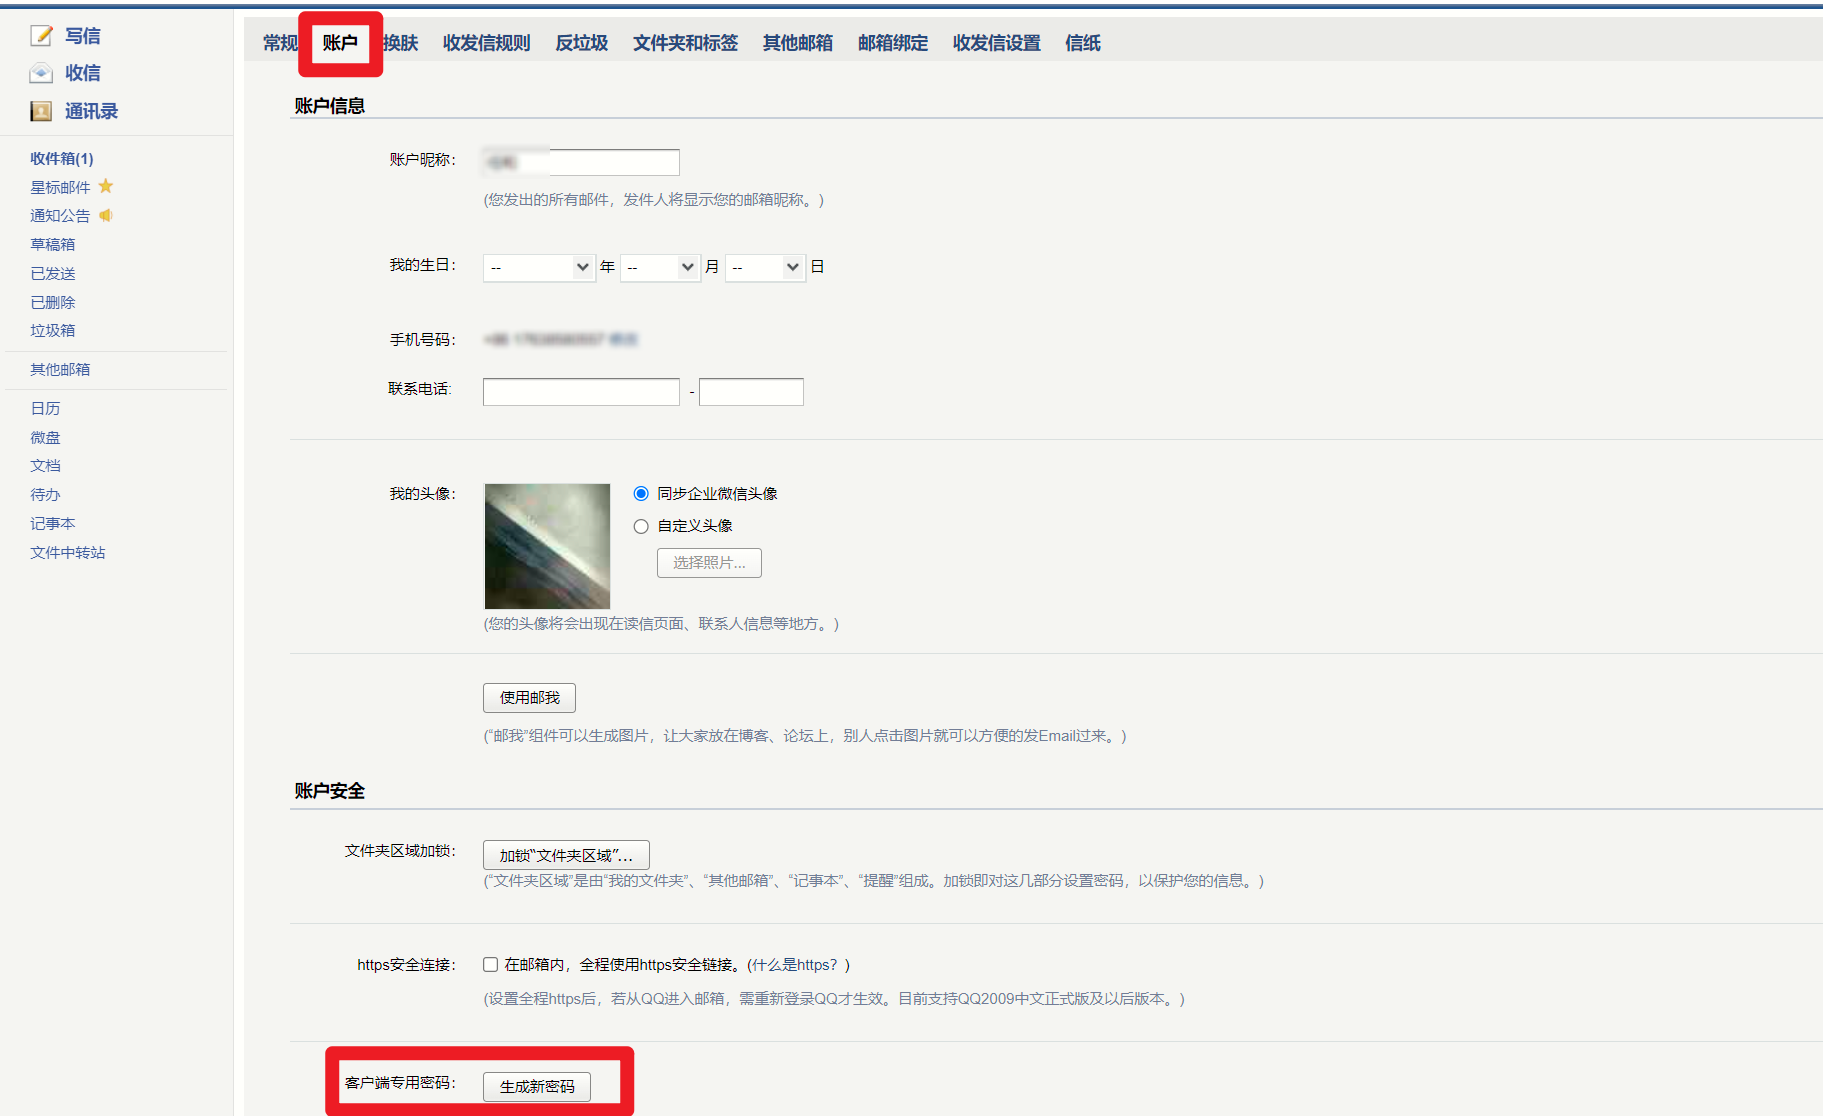Click the 账户昵称 text field

coord(581,162)
